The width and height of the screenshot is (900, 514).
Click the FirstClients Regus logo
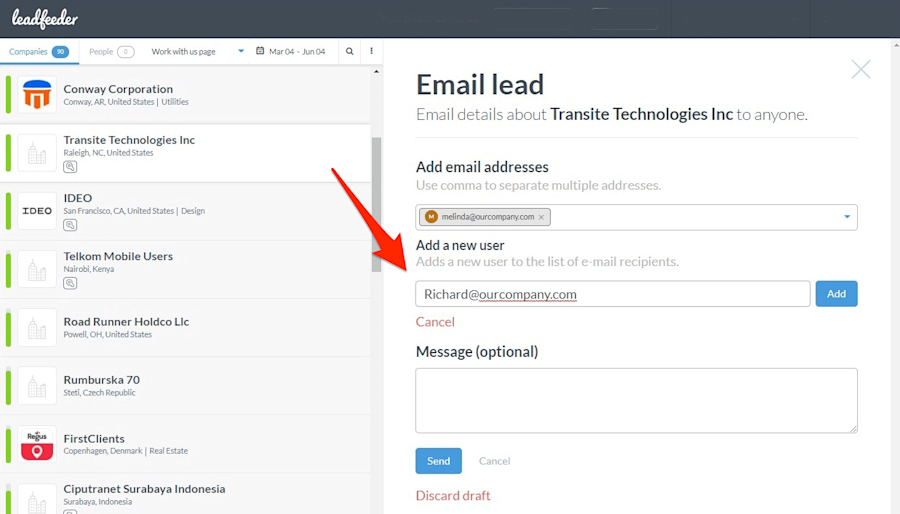tap(37, 444)
